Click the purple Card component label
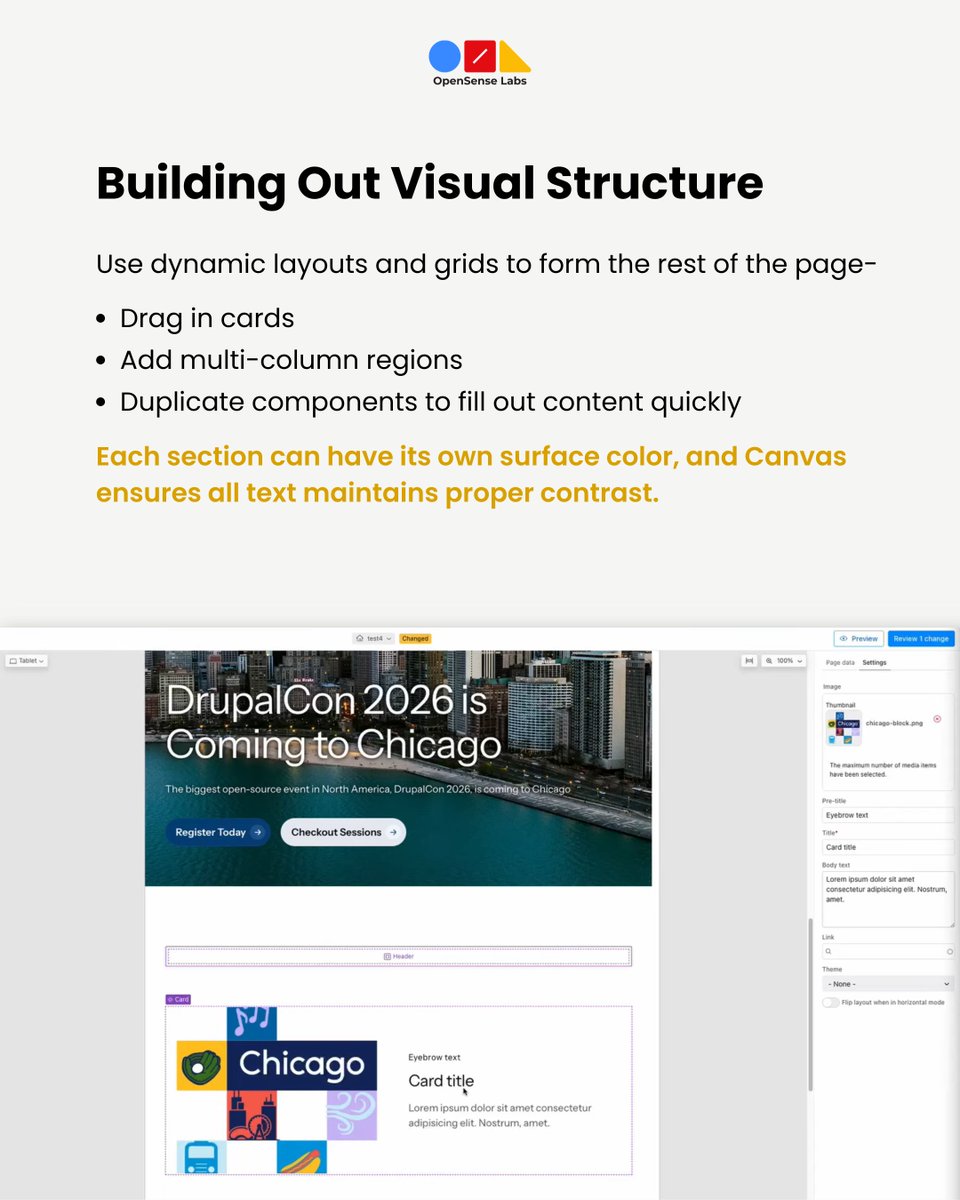The width and height of the screenshot is (960, 1200). point(178,999)
